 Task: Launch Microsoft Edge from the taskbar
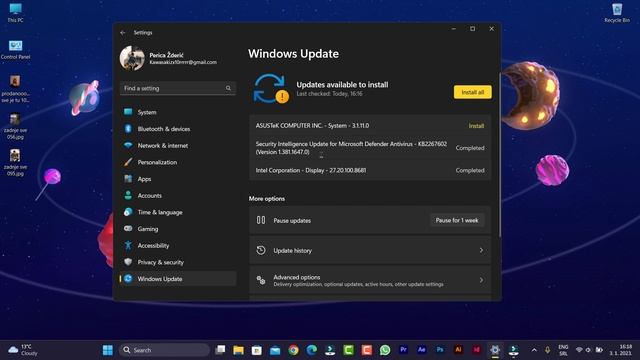pyautogui.click(x=312, y=350)
